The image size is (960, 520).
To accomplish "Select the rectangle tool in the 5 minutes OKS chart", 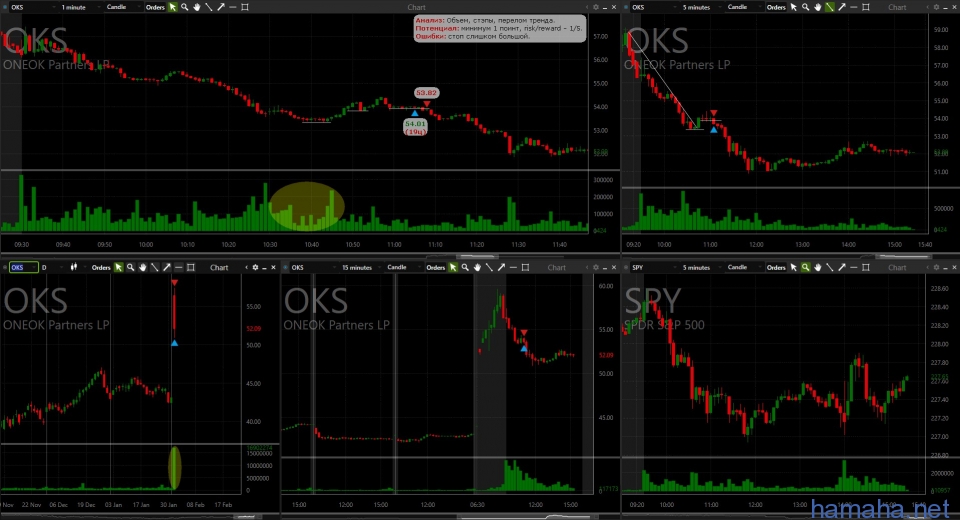I will [x=866, y=7].
